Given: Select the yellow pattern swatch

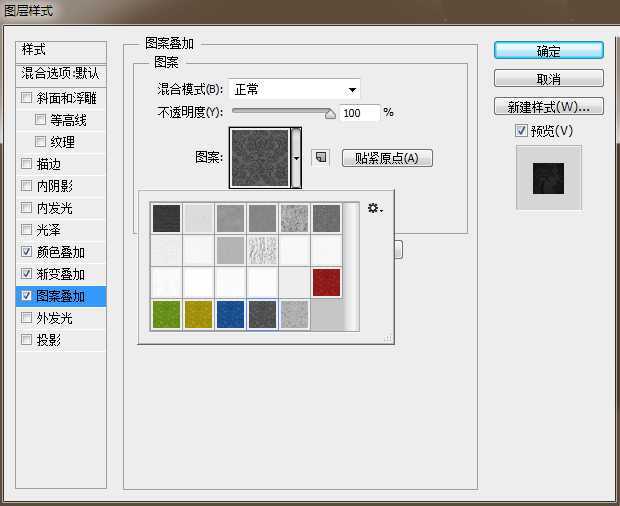Looking at the screenshot, I should 199,315.
